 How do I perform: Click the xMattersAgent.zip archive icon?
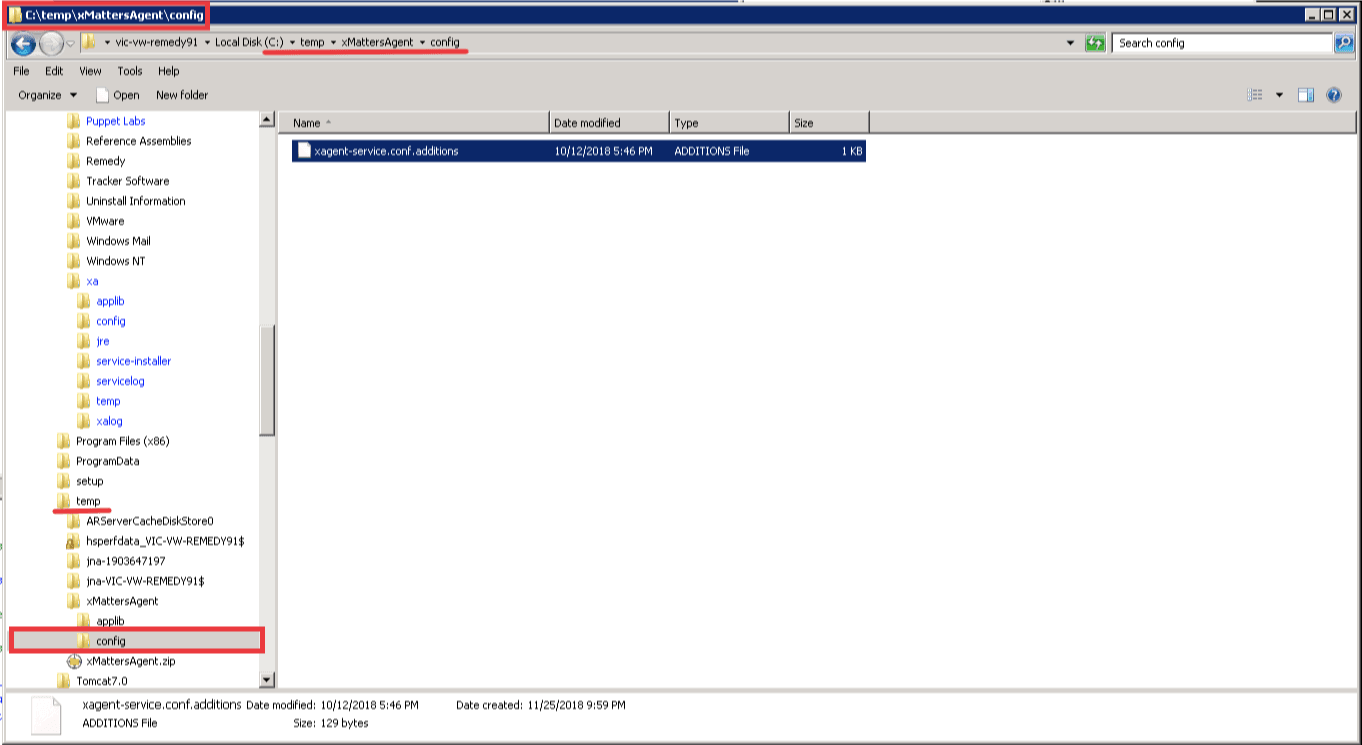click(x=74, y=661)
